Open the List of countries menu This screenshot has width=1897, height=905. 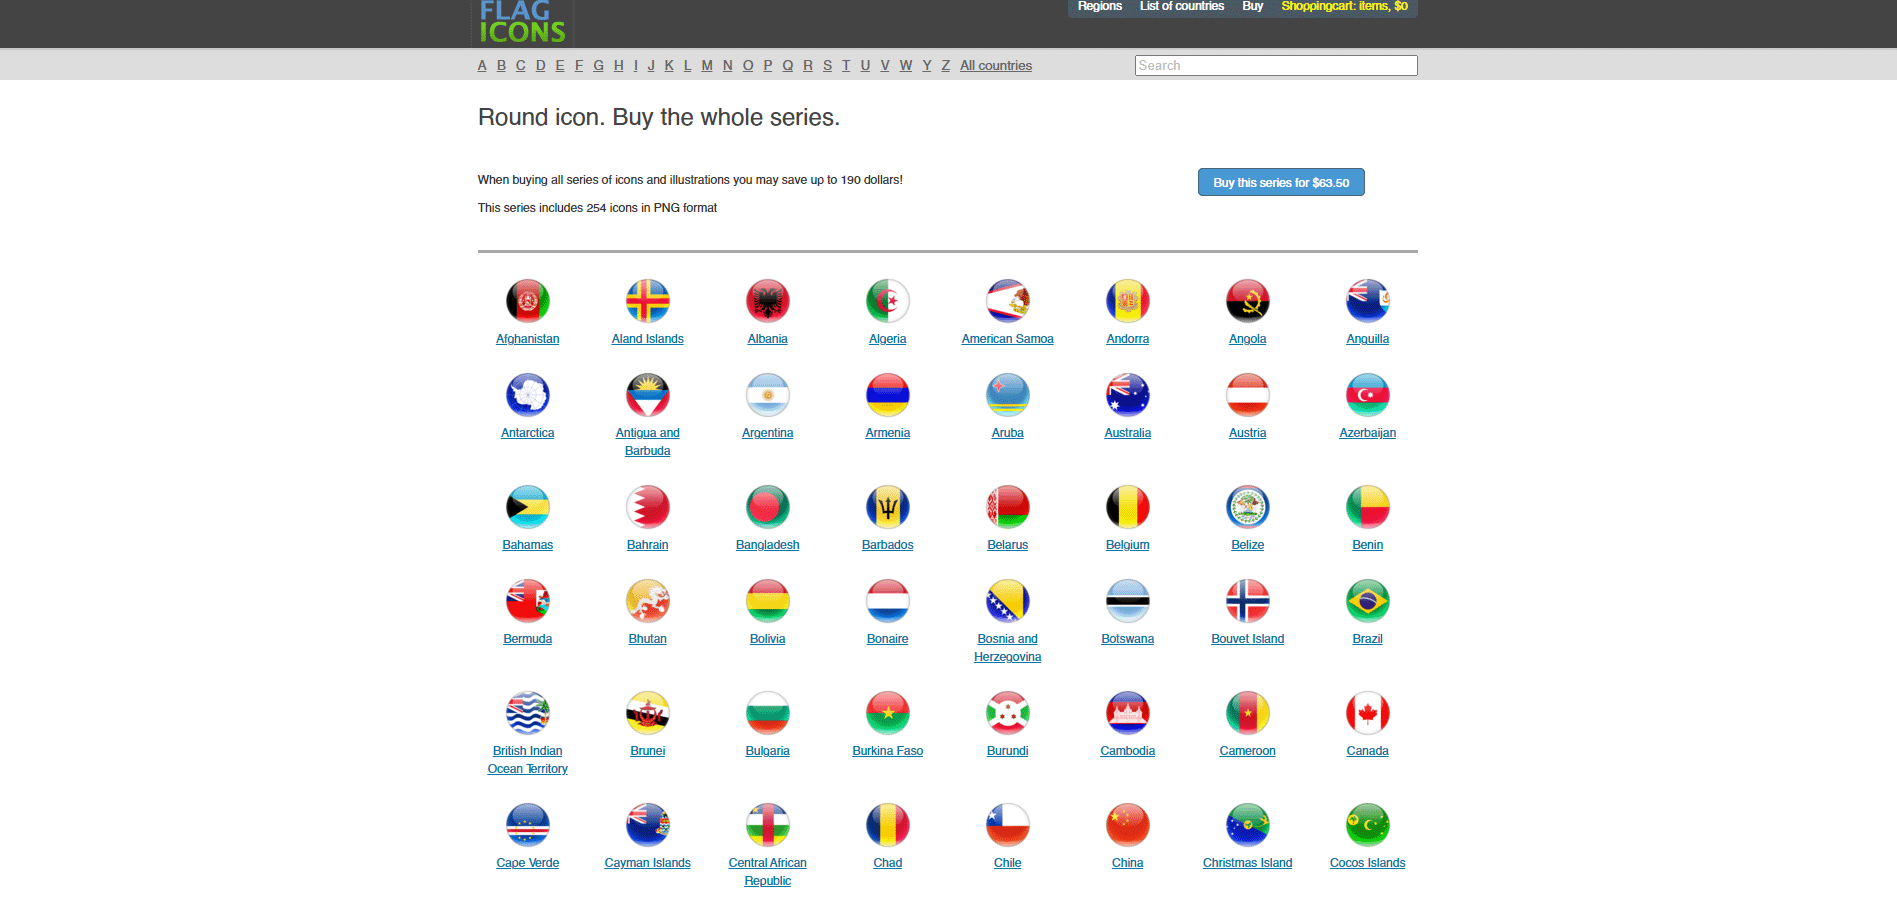1182,6
